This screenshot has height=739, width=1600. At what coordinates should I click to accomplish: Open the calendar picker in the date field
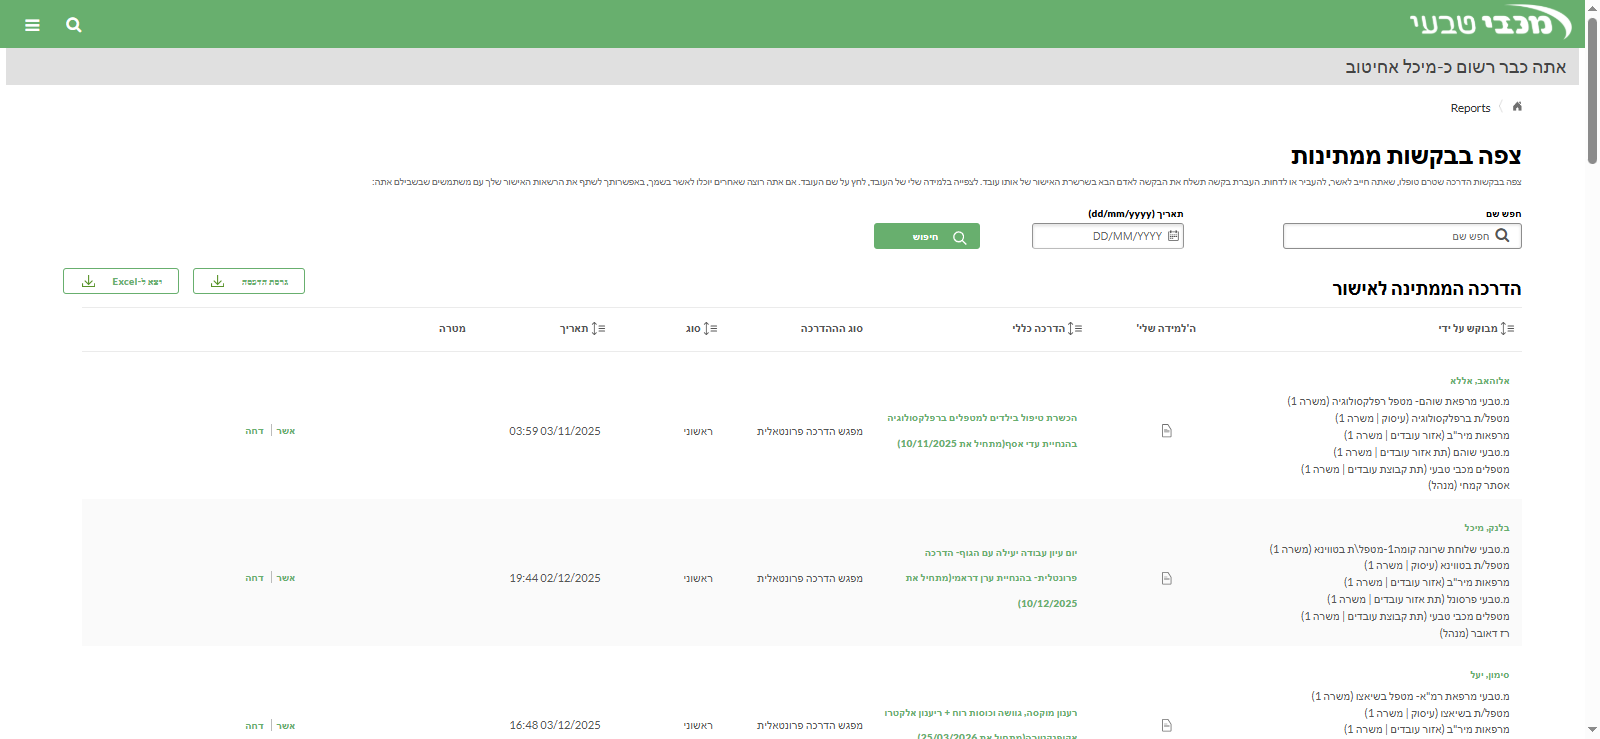click(1174, 236)
